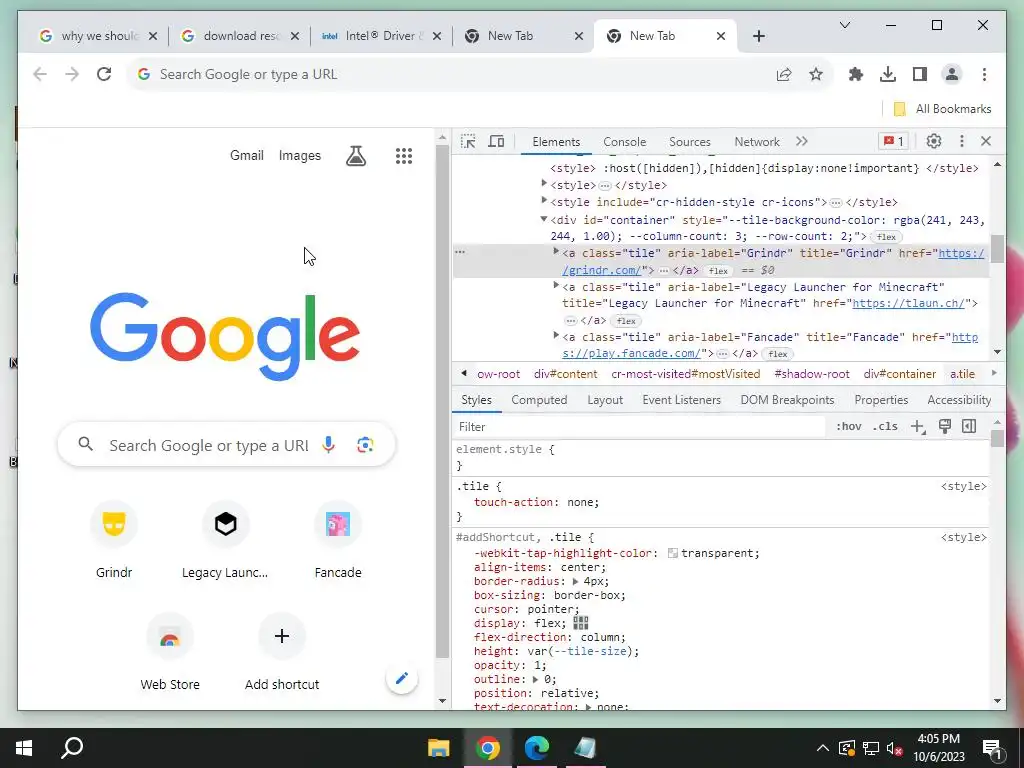
Task: Follow the https://tlaun.ch/ link in DOM
Action: (x=908, y=303)
